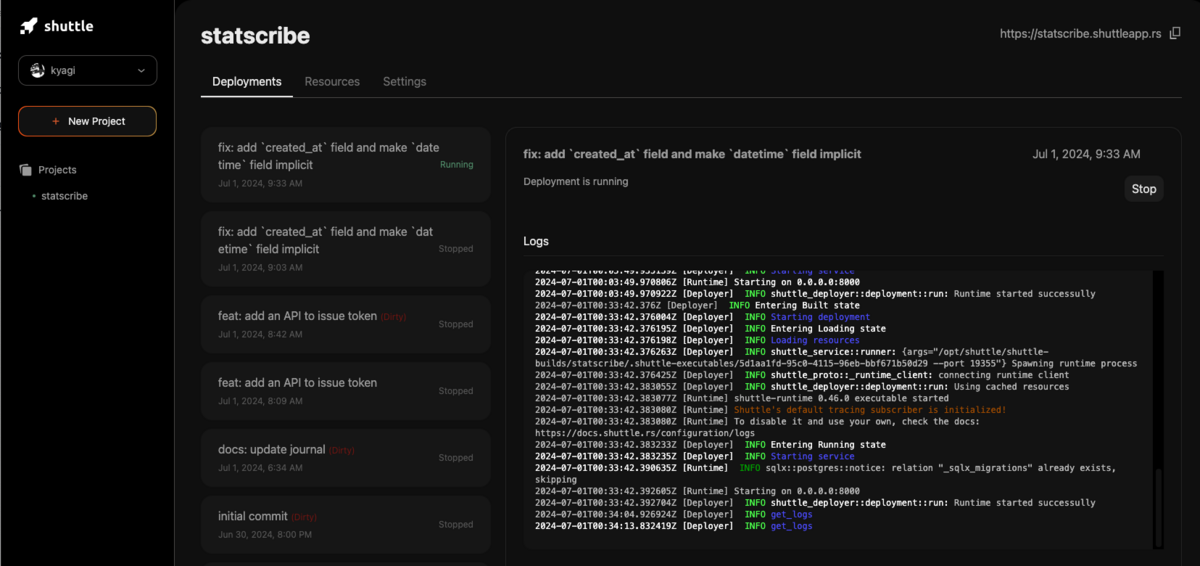Open the kyagi account dropdown
Screen dimensions: 1200x566
pyautogui.click(x=87, y=70)
